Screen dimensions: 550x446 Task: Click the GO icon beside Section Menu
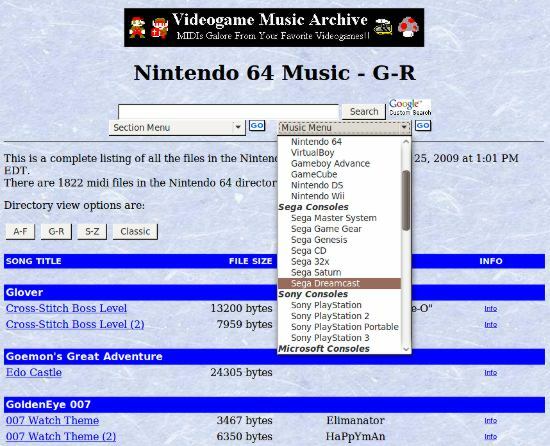click(x=257, y=126)
